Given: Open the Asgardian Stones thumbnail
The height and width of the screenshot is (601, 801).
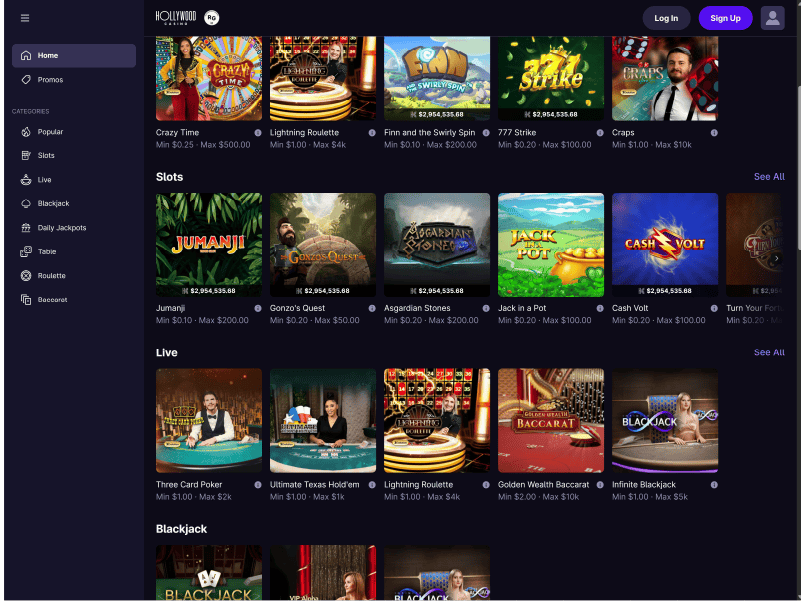Looking at the screenshot, I should [x=437, y=245].
